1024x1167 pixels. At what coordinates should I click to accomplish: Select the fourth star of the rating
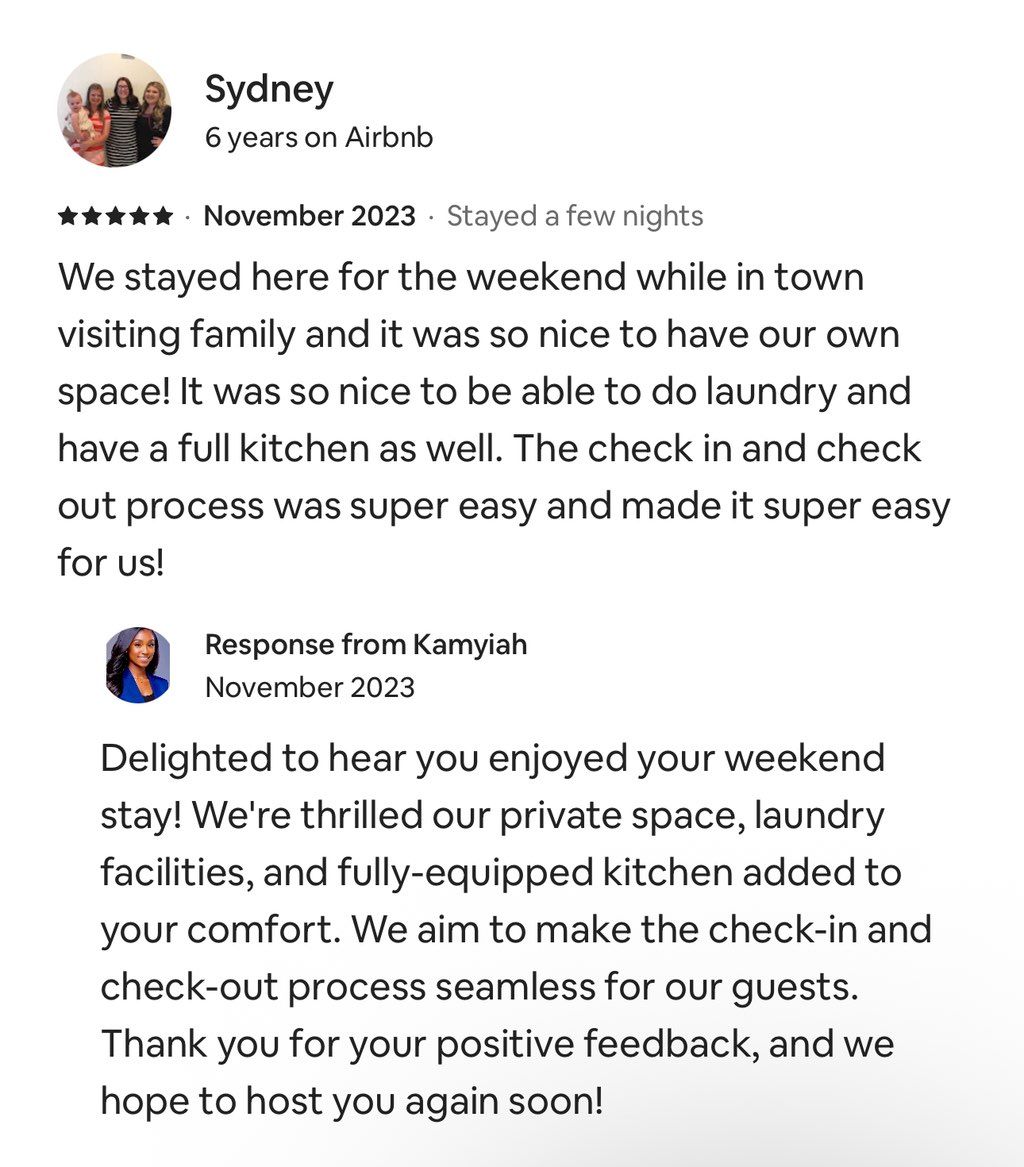point(139,217)
